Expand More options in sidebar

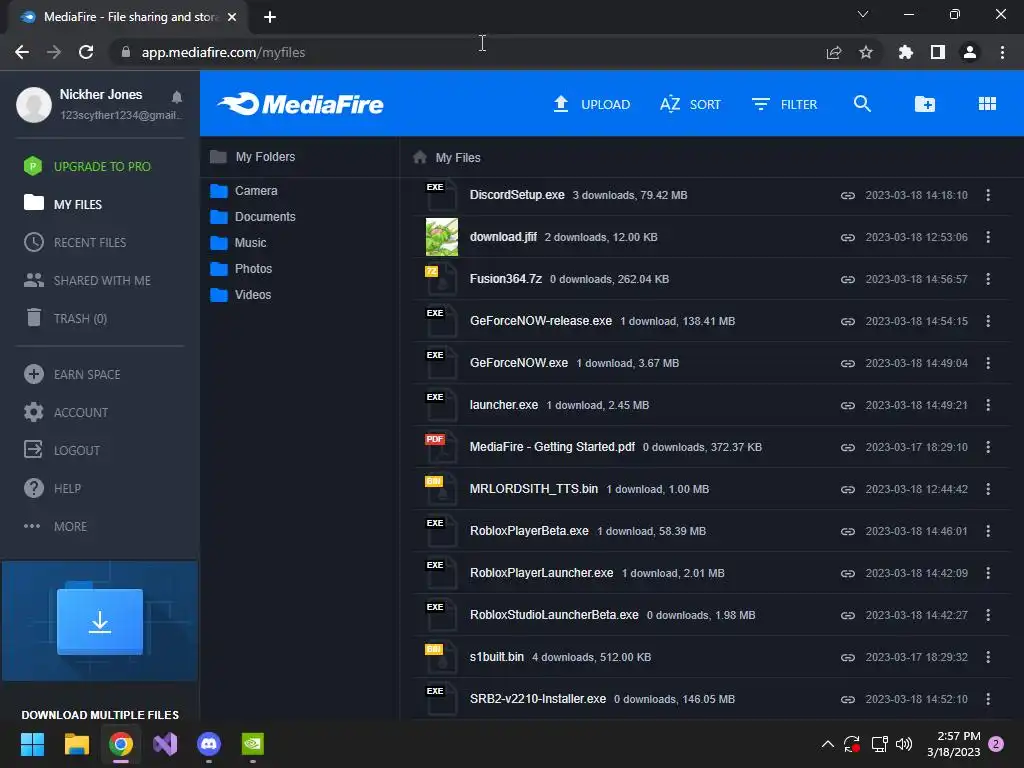pyautogui.click(x=55, y=526)
